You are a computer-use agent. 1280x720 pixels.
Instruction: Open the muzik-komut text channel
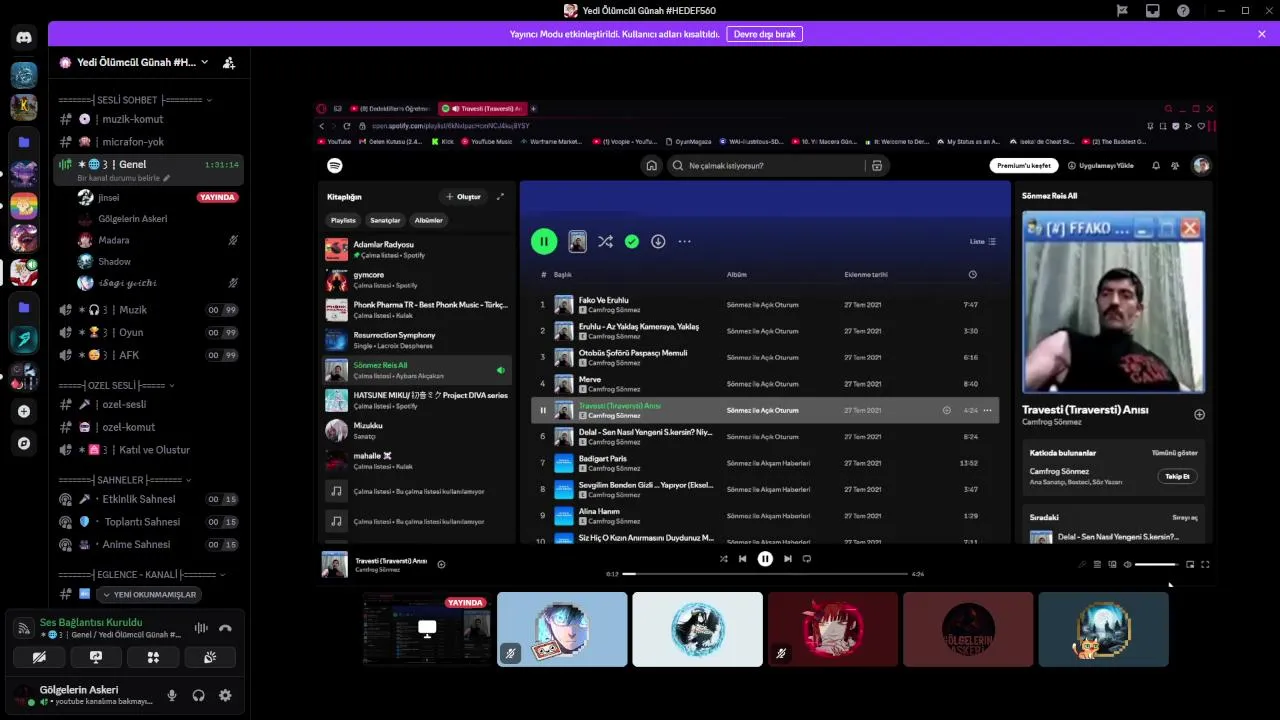(148, 119)
